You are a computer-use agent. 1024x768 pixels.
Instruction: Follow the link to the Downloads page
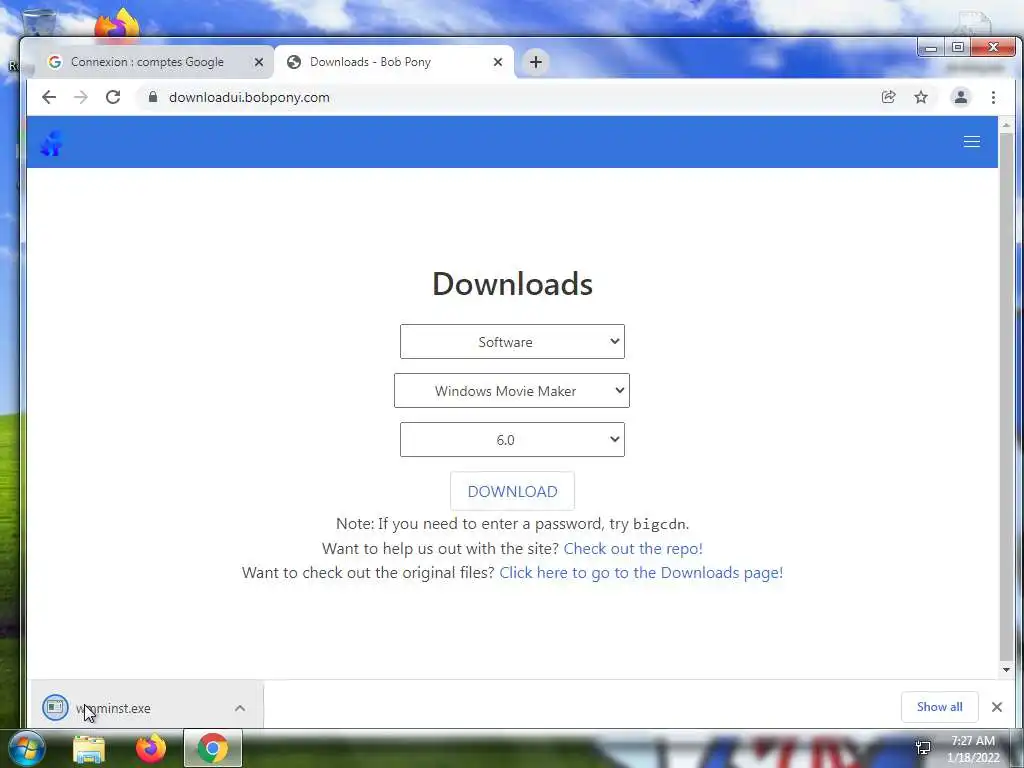tap(641, 573)
